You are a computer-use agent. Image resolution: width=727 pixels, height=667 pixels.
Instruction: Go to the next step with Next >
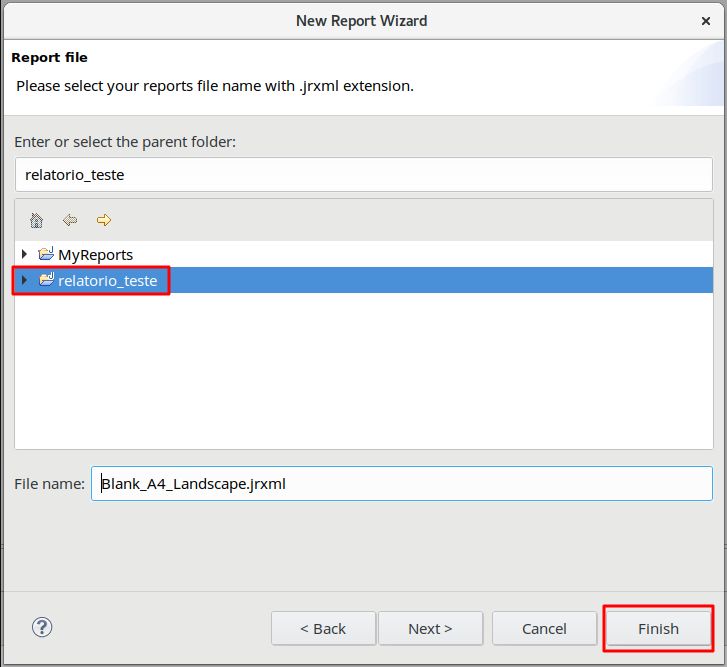pyautogui.click(x=430, y=629)
